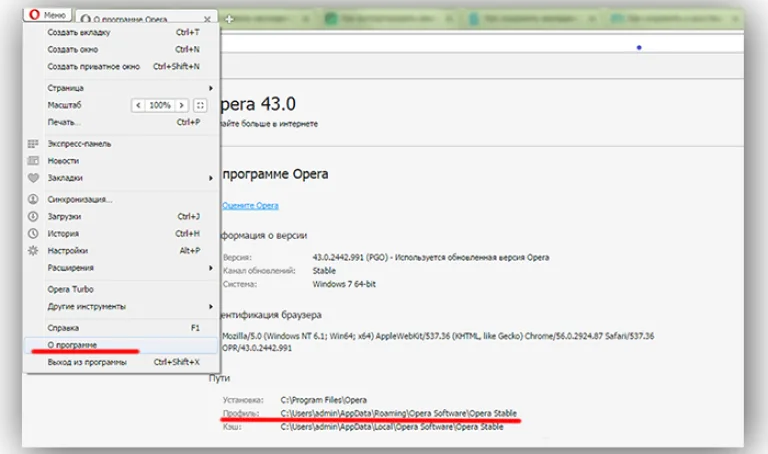The width and height of the screenshot is (768, 454).
Task: Click the Закладки heart icon
Action: (33, 178)
